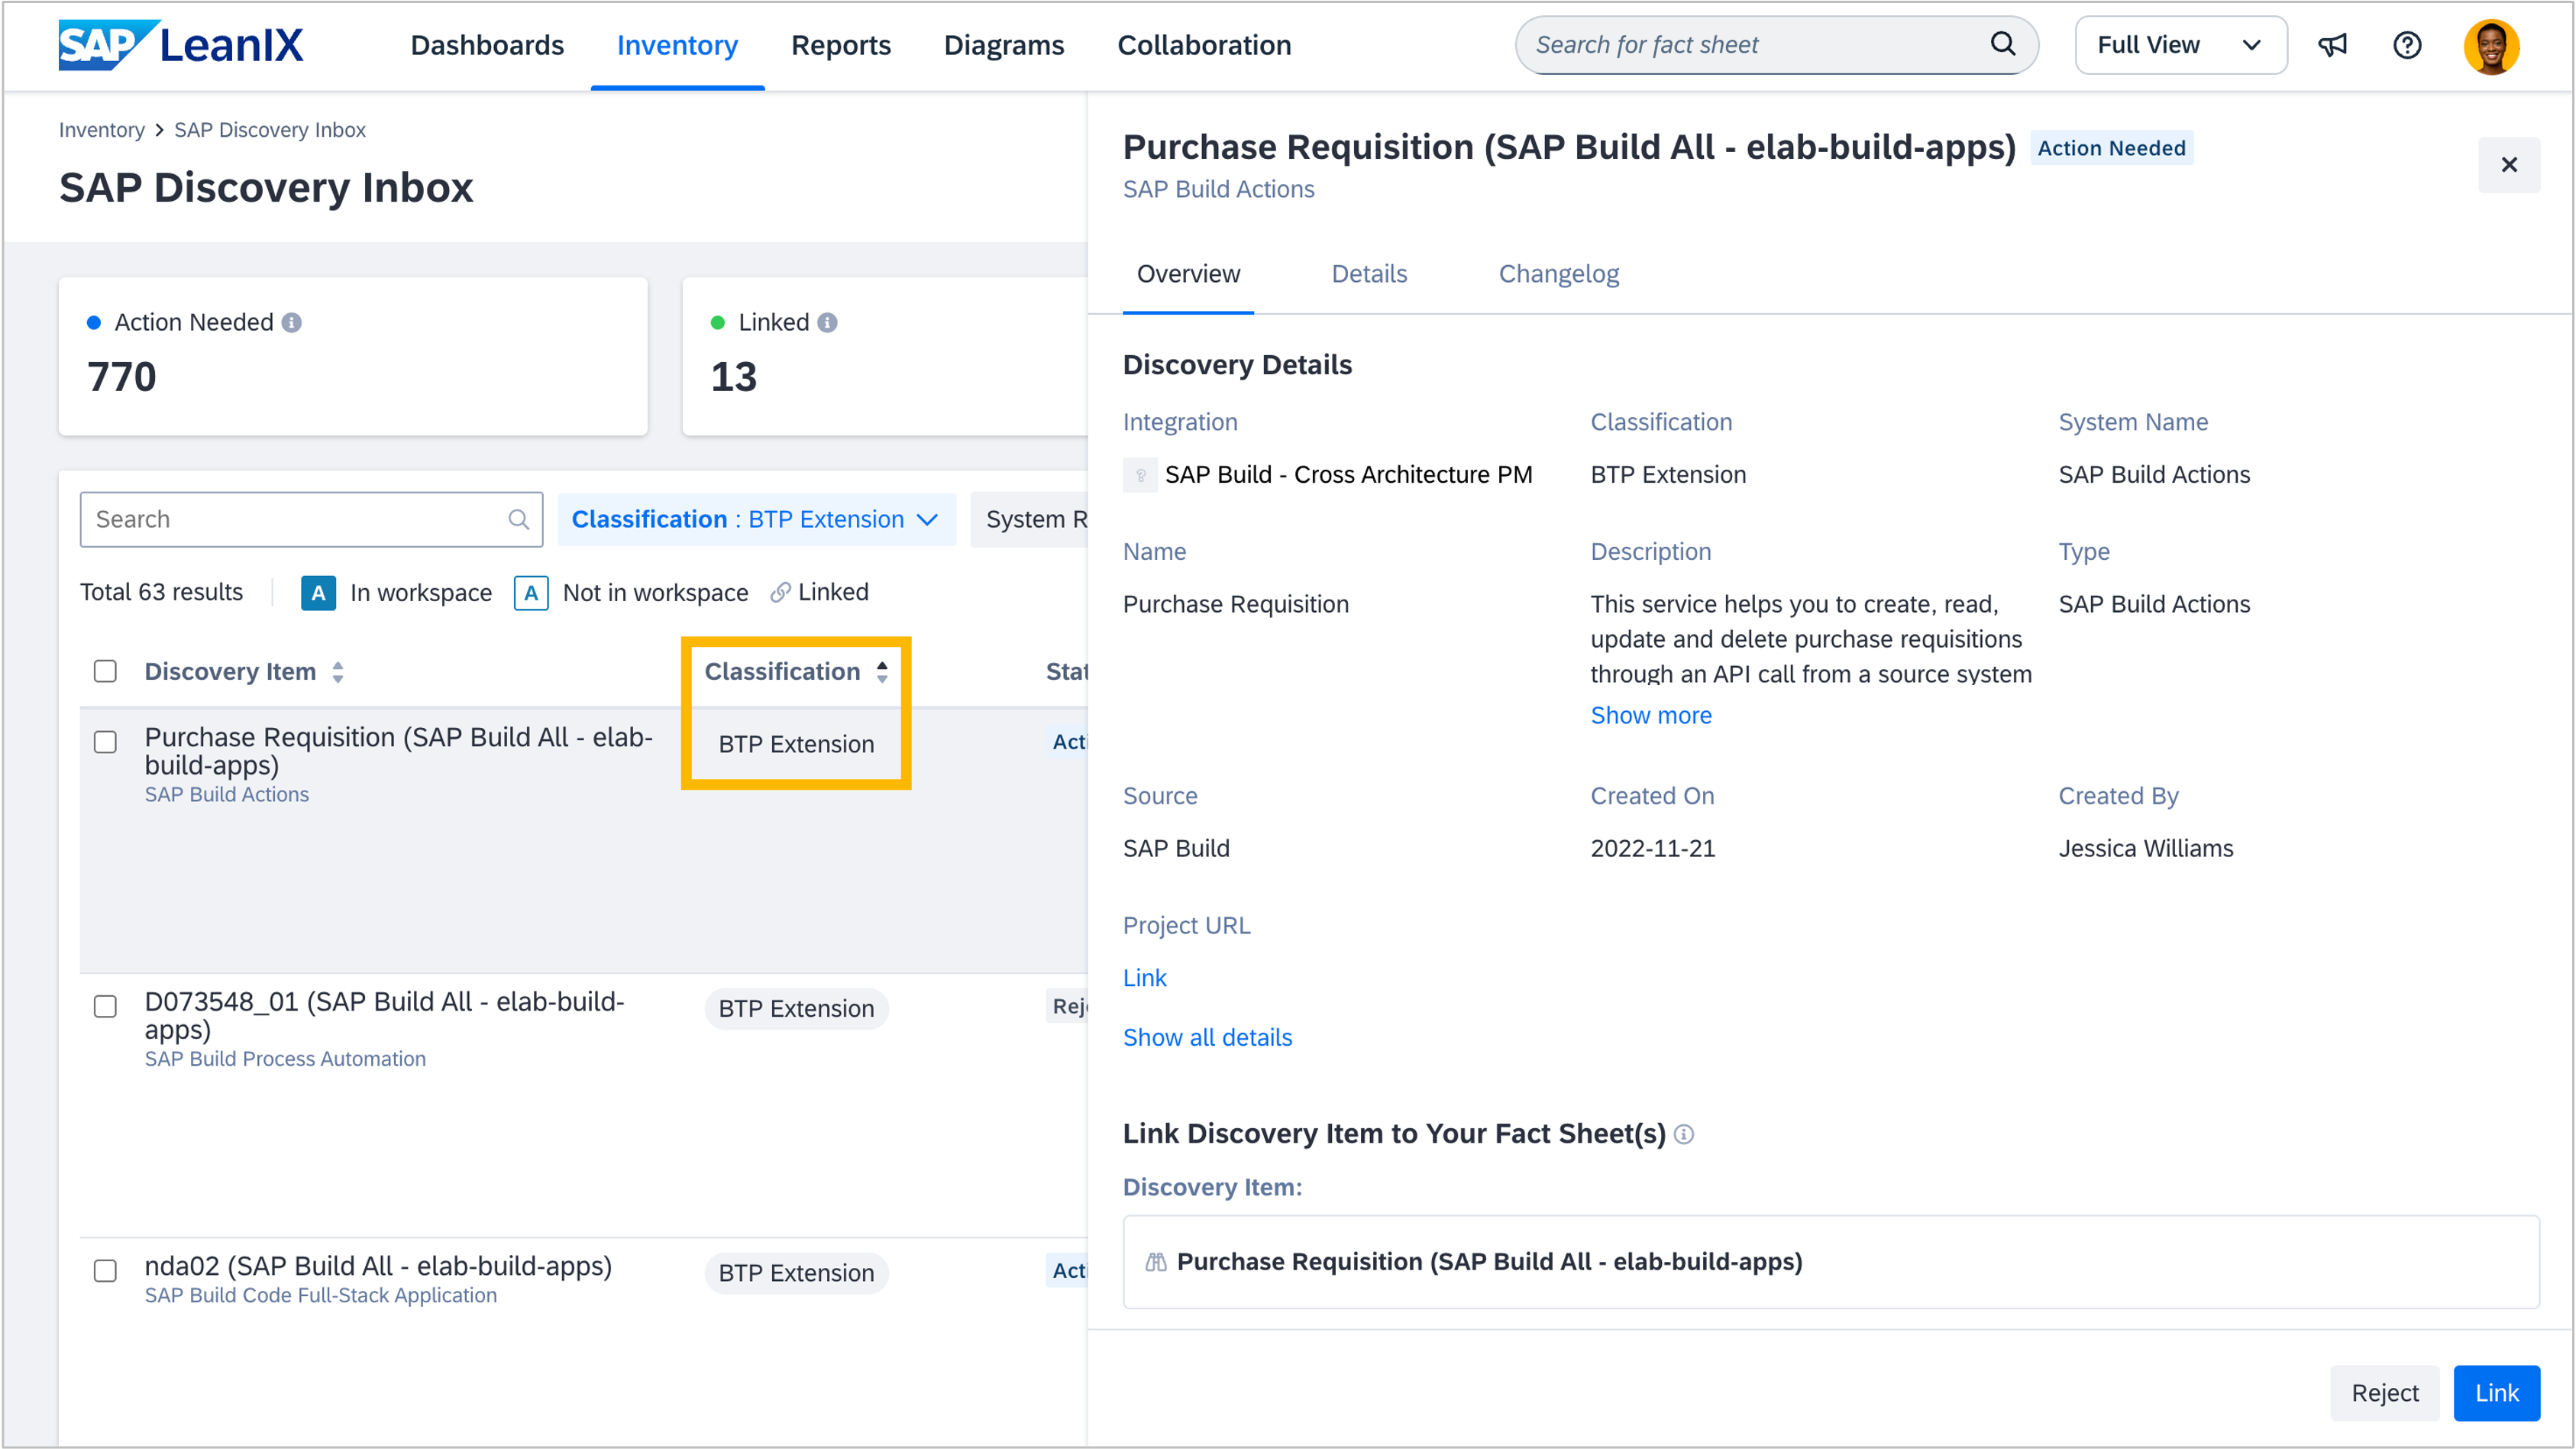
Task: Open the Project URL Link
Action: (1144, 978)
